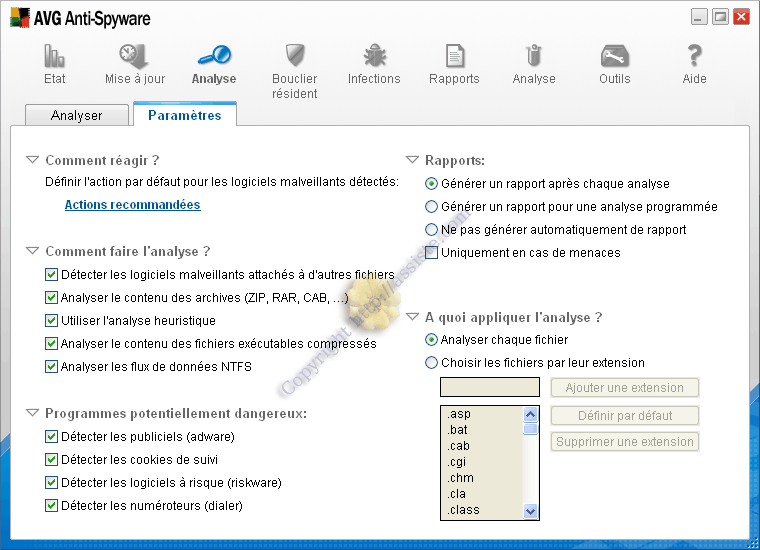Open the Rapports document icon
Image resolution: width=760 pixels, height=550 pixels.
coord(455,55)
